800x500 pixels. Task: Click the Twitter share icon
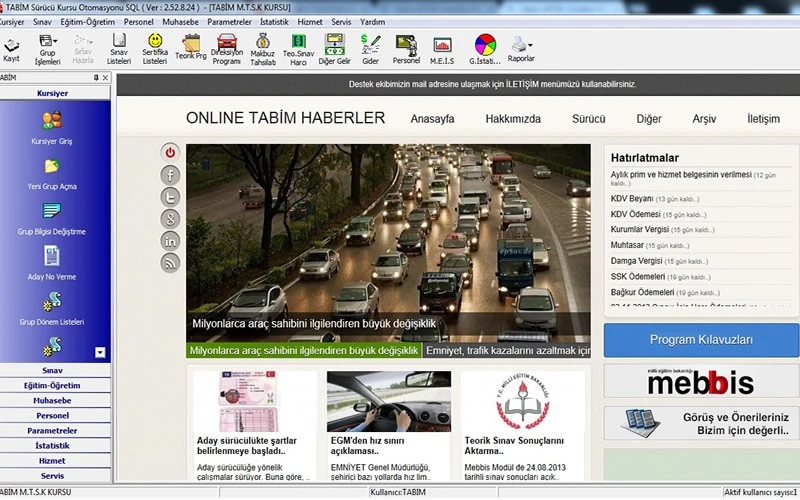point(170,197)
